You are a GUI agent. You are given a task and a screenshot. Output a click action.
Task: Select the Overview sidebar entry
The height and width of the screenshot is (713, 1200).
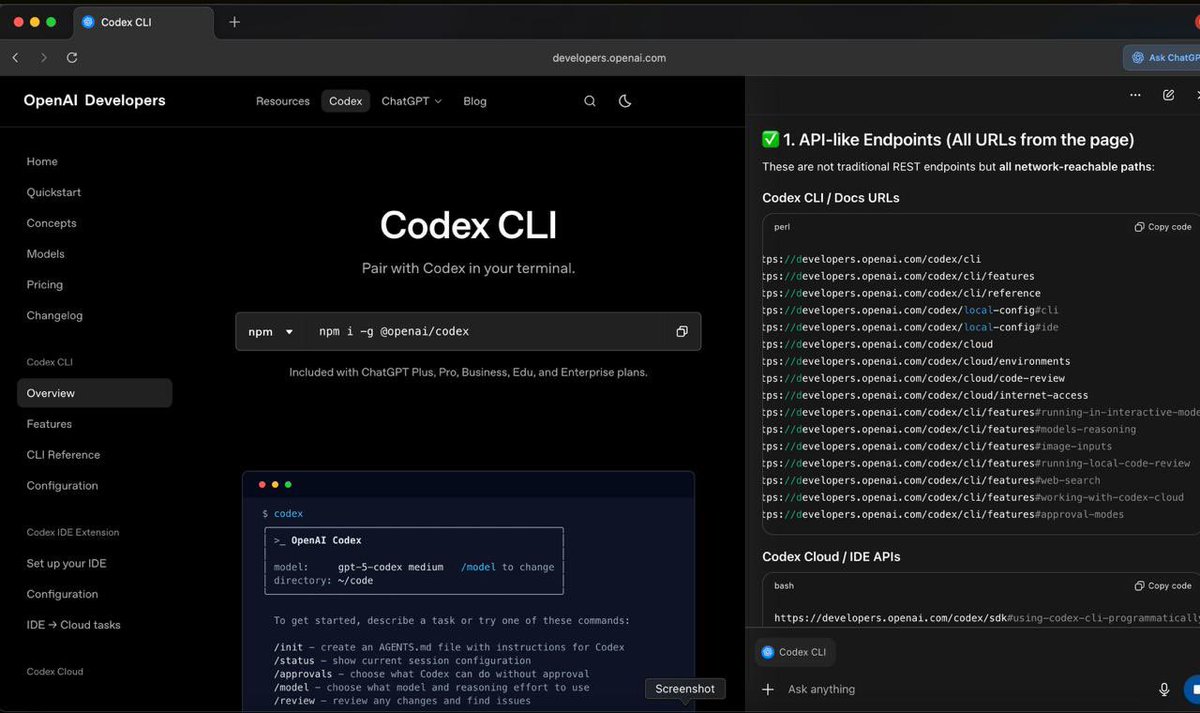51,393
